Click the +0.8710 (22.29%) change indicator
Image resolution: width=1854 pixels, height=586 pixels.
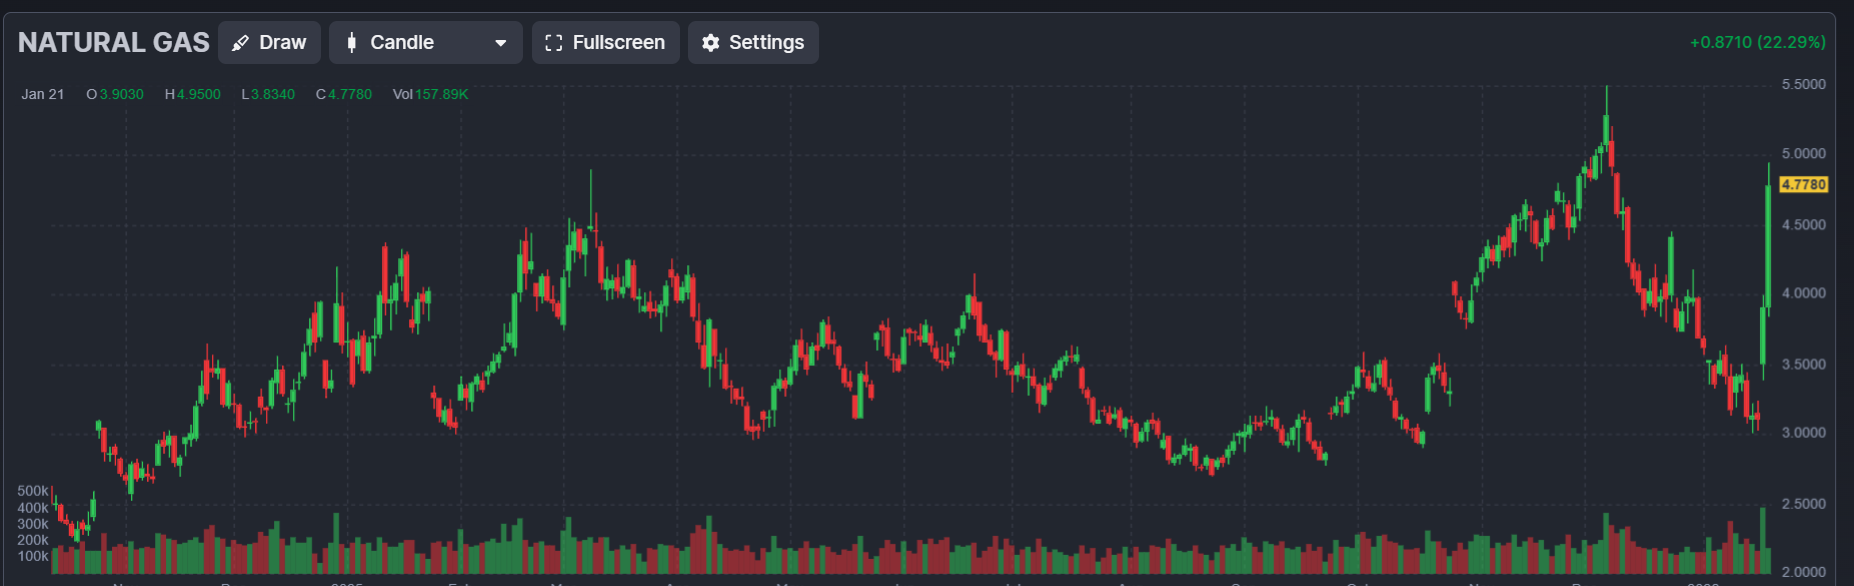pos(1757,42)
